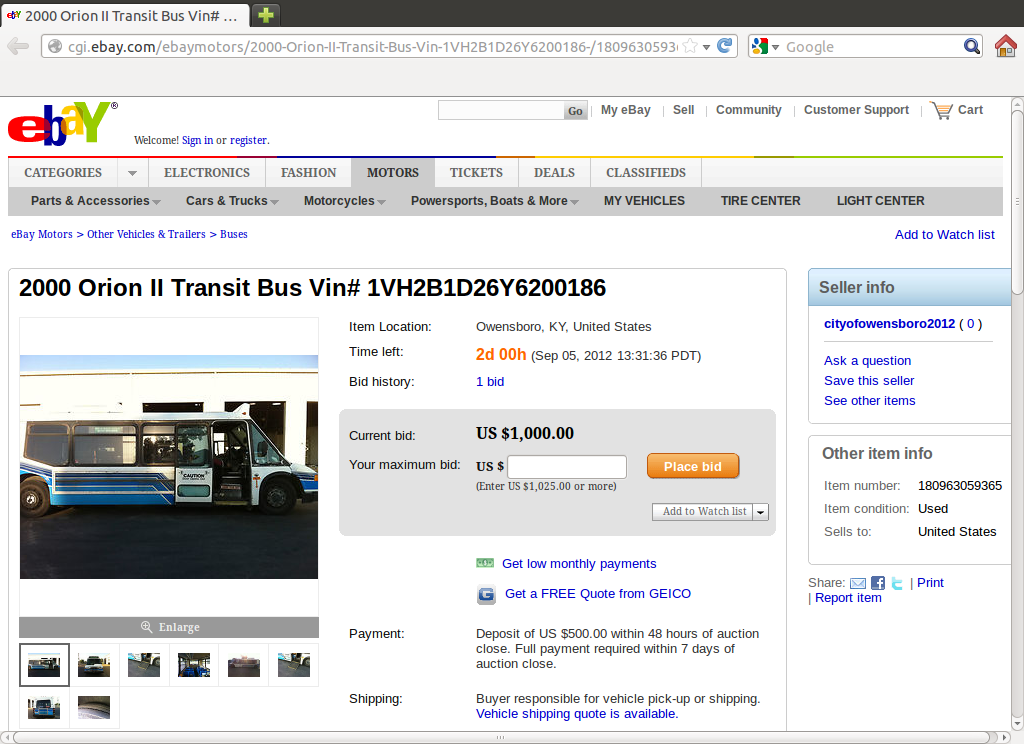Click the Google search magnifier icon
The image size is (1024, 744).
tap(972, 46)
